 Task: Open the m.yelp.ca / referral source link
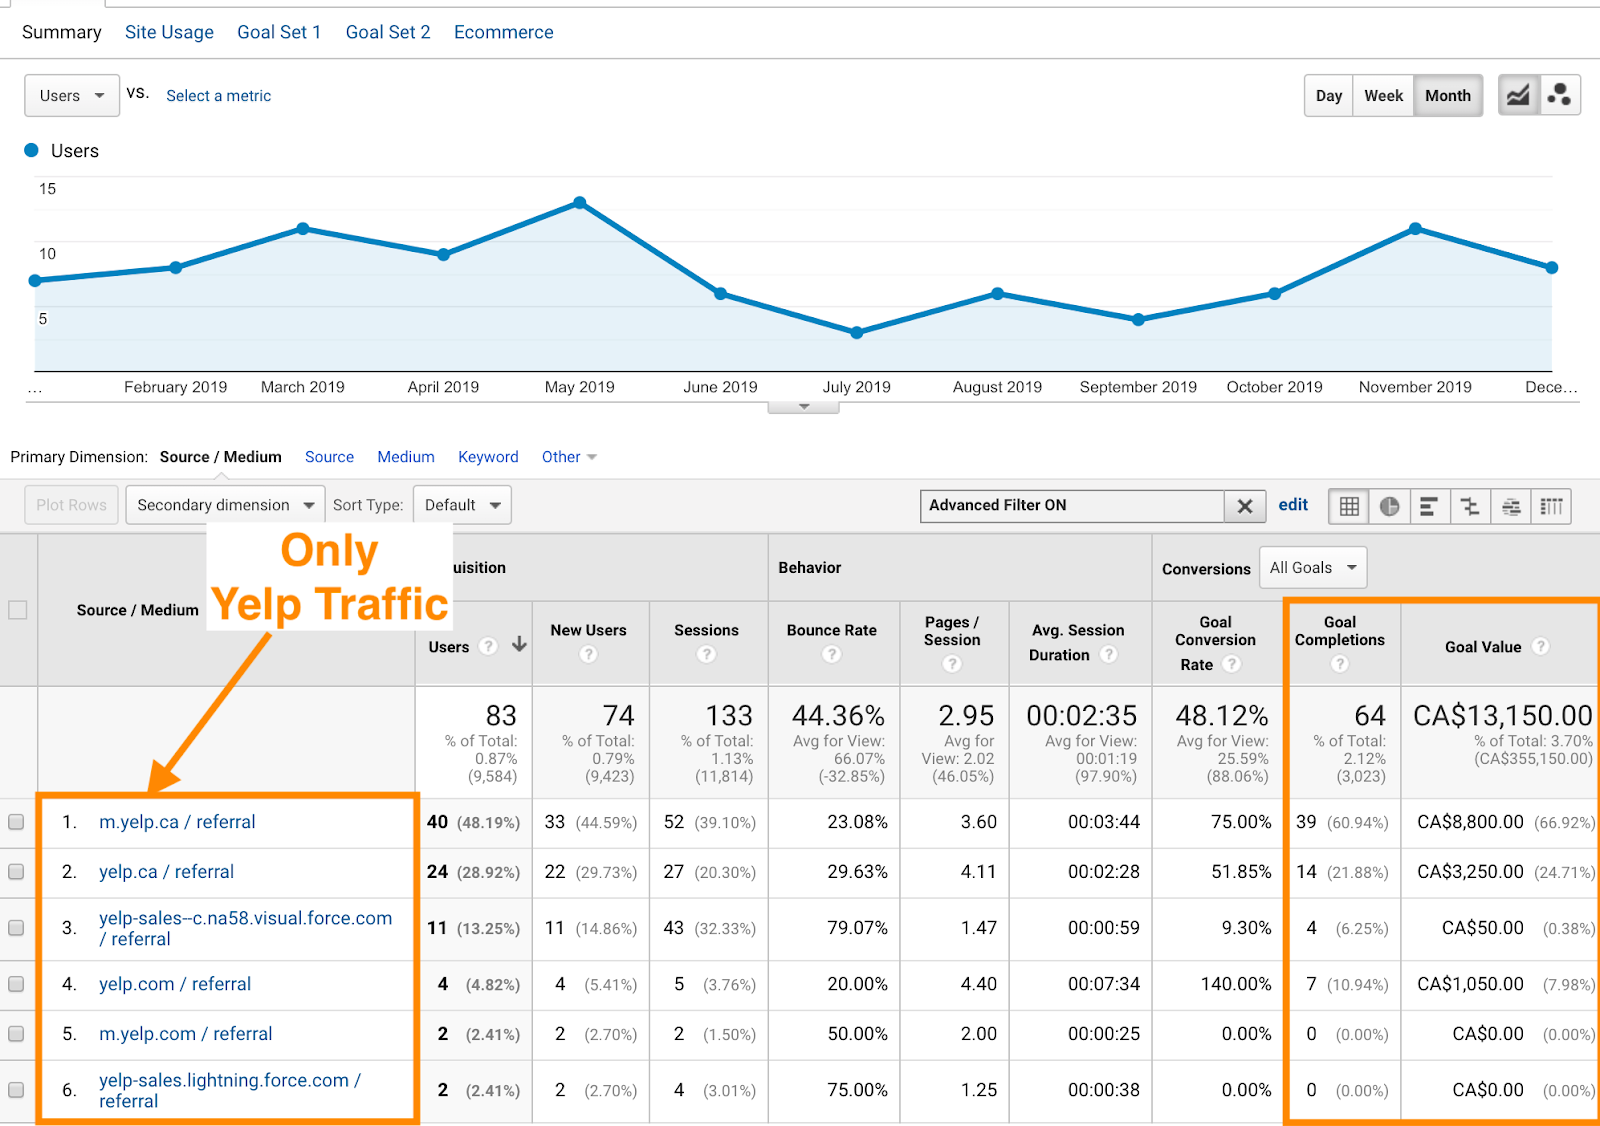(177, 822)
